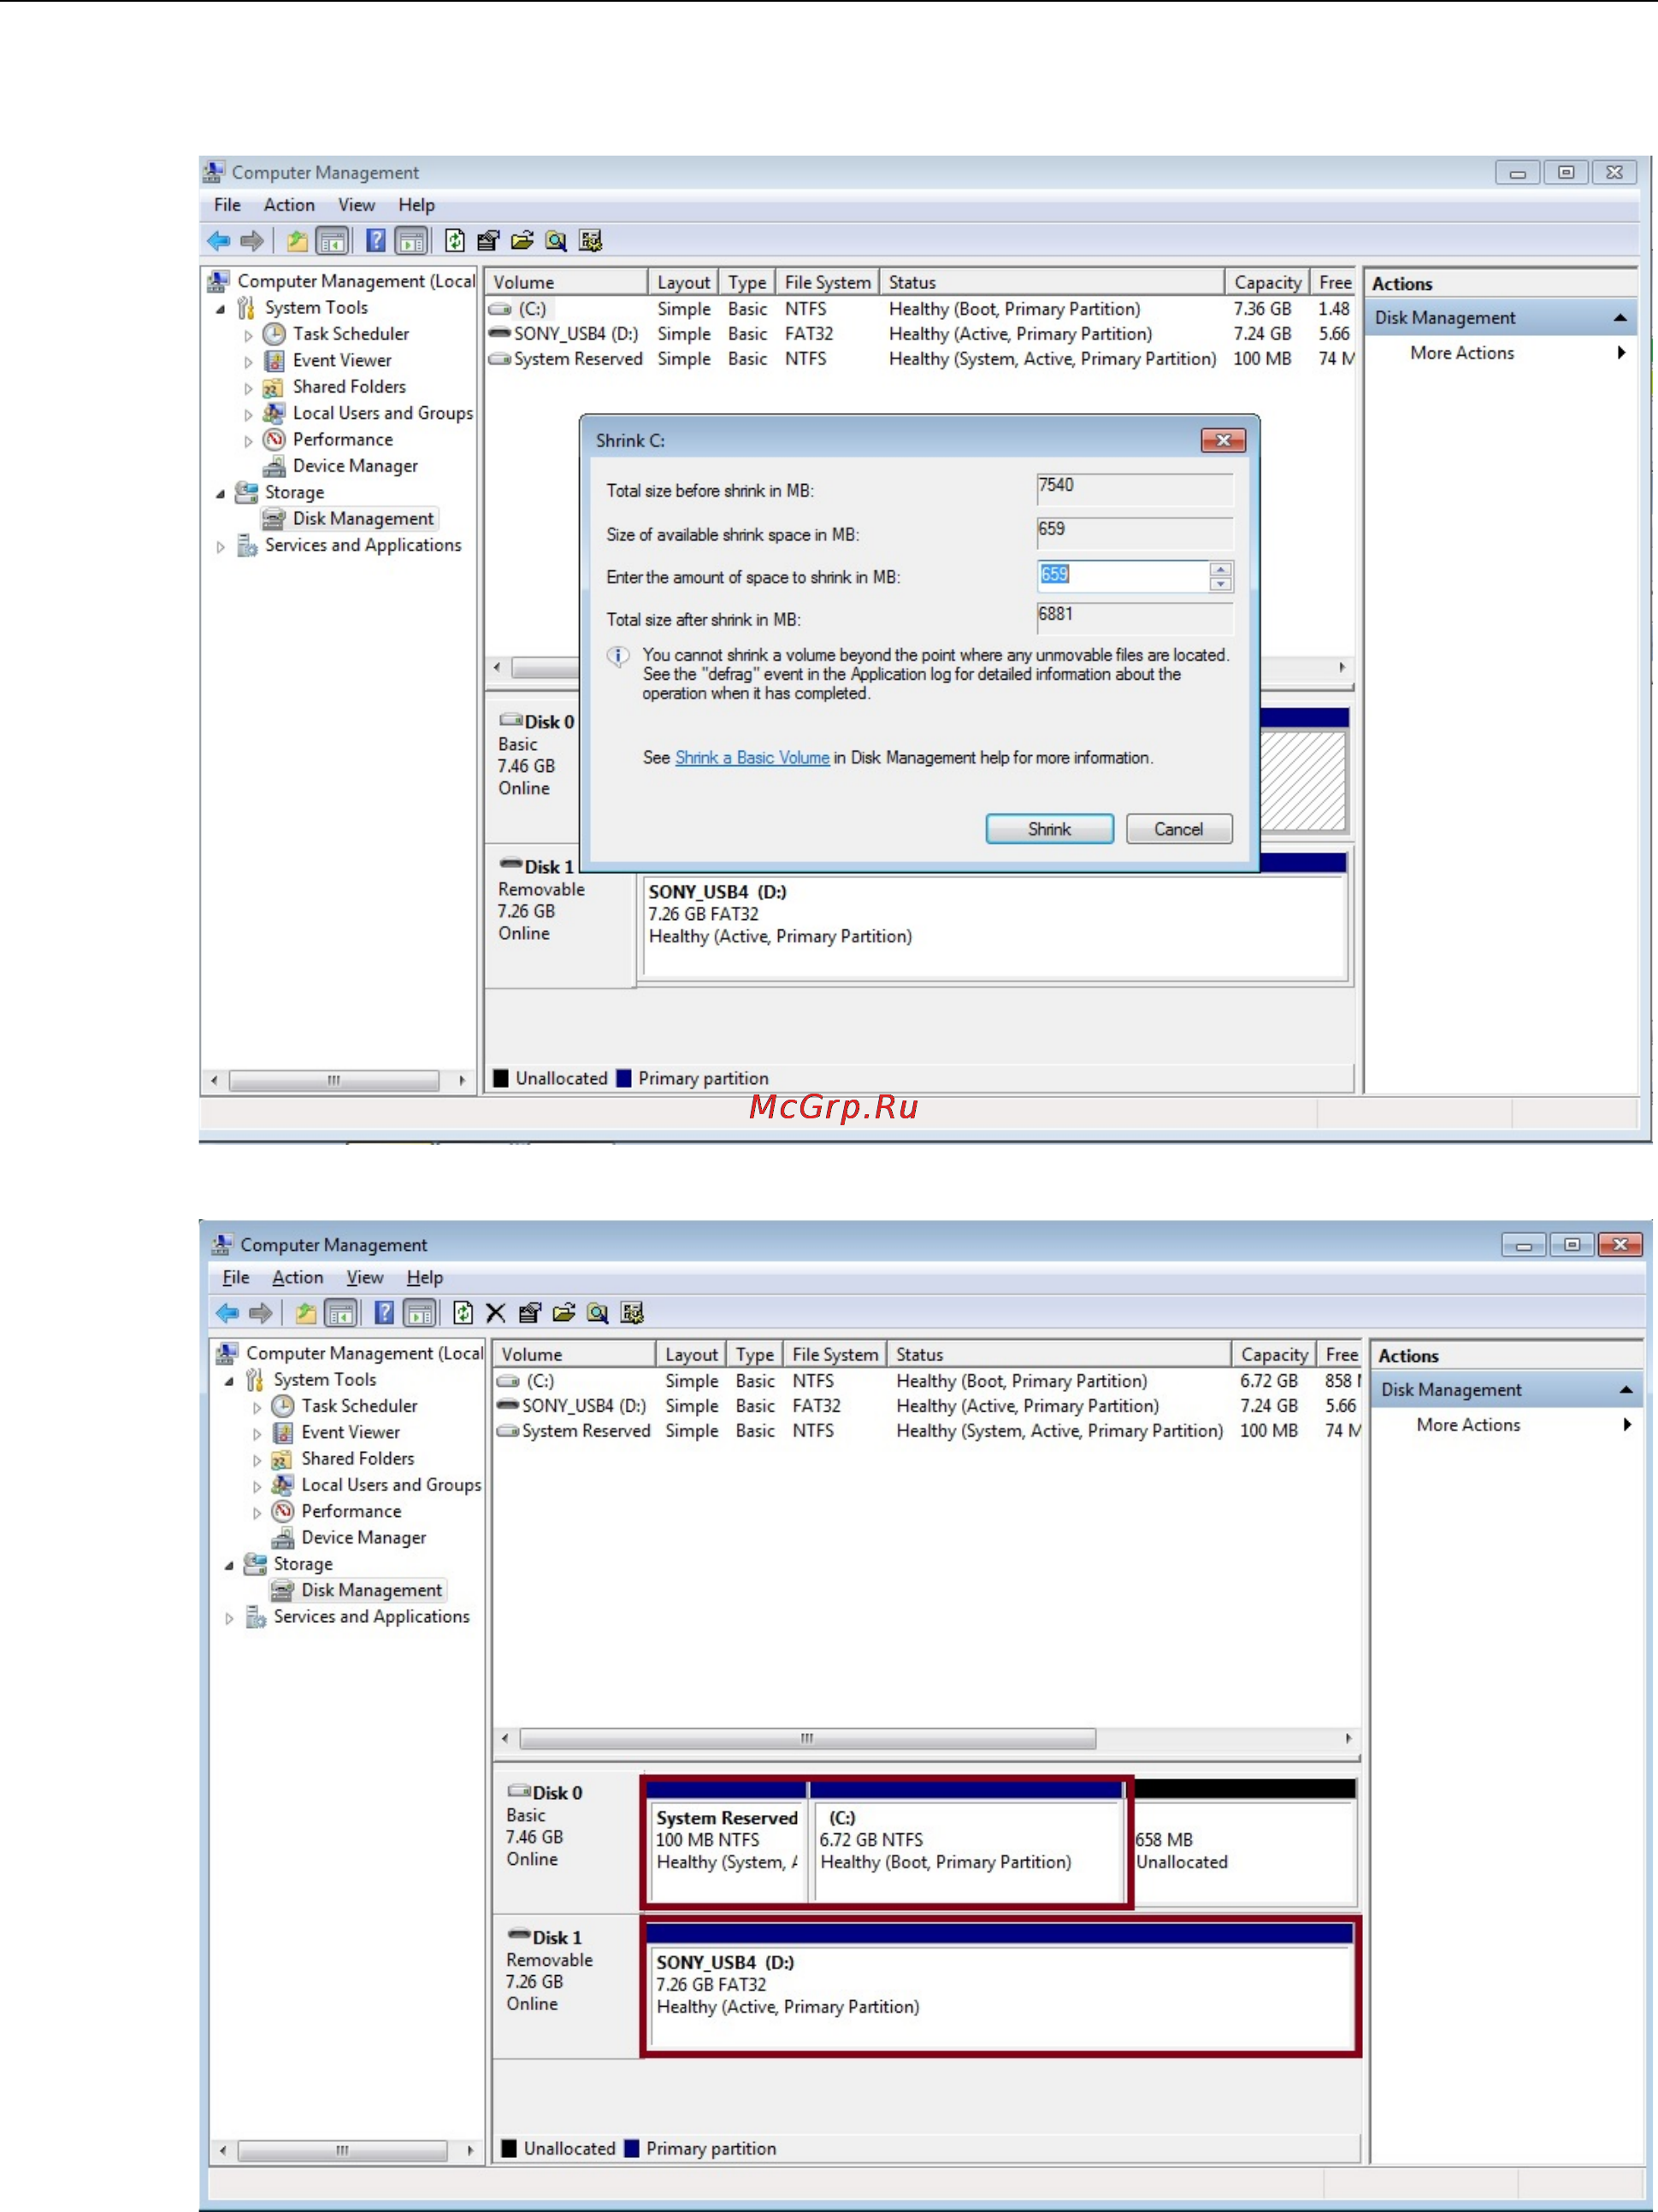
Task: Select the System Reserved row in lower volume list
Action: (928, 1431)
